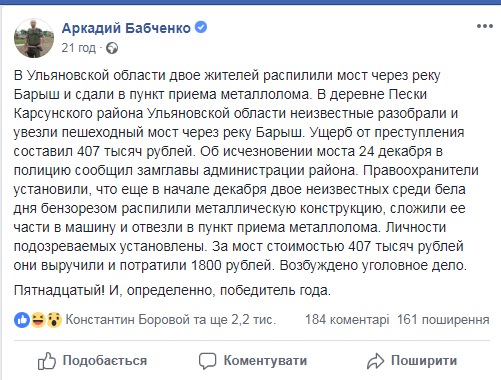This screenshot has height=380, width=501.
Task: Open the Аркадий Бабченко profile name link
Action: (126, 28)
